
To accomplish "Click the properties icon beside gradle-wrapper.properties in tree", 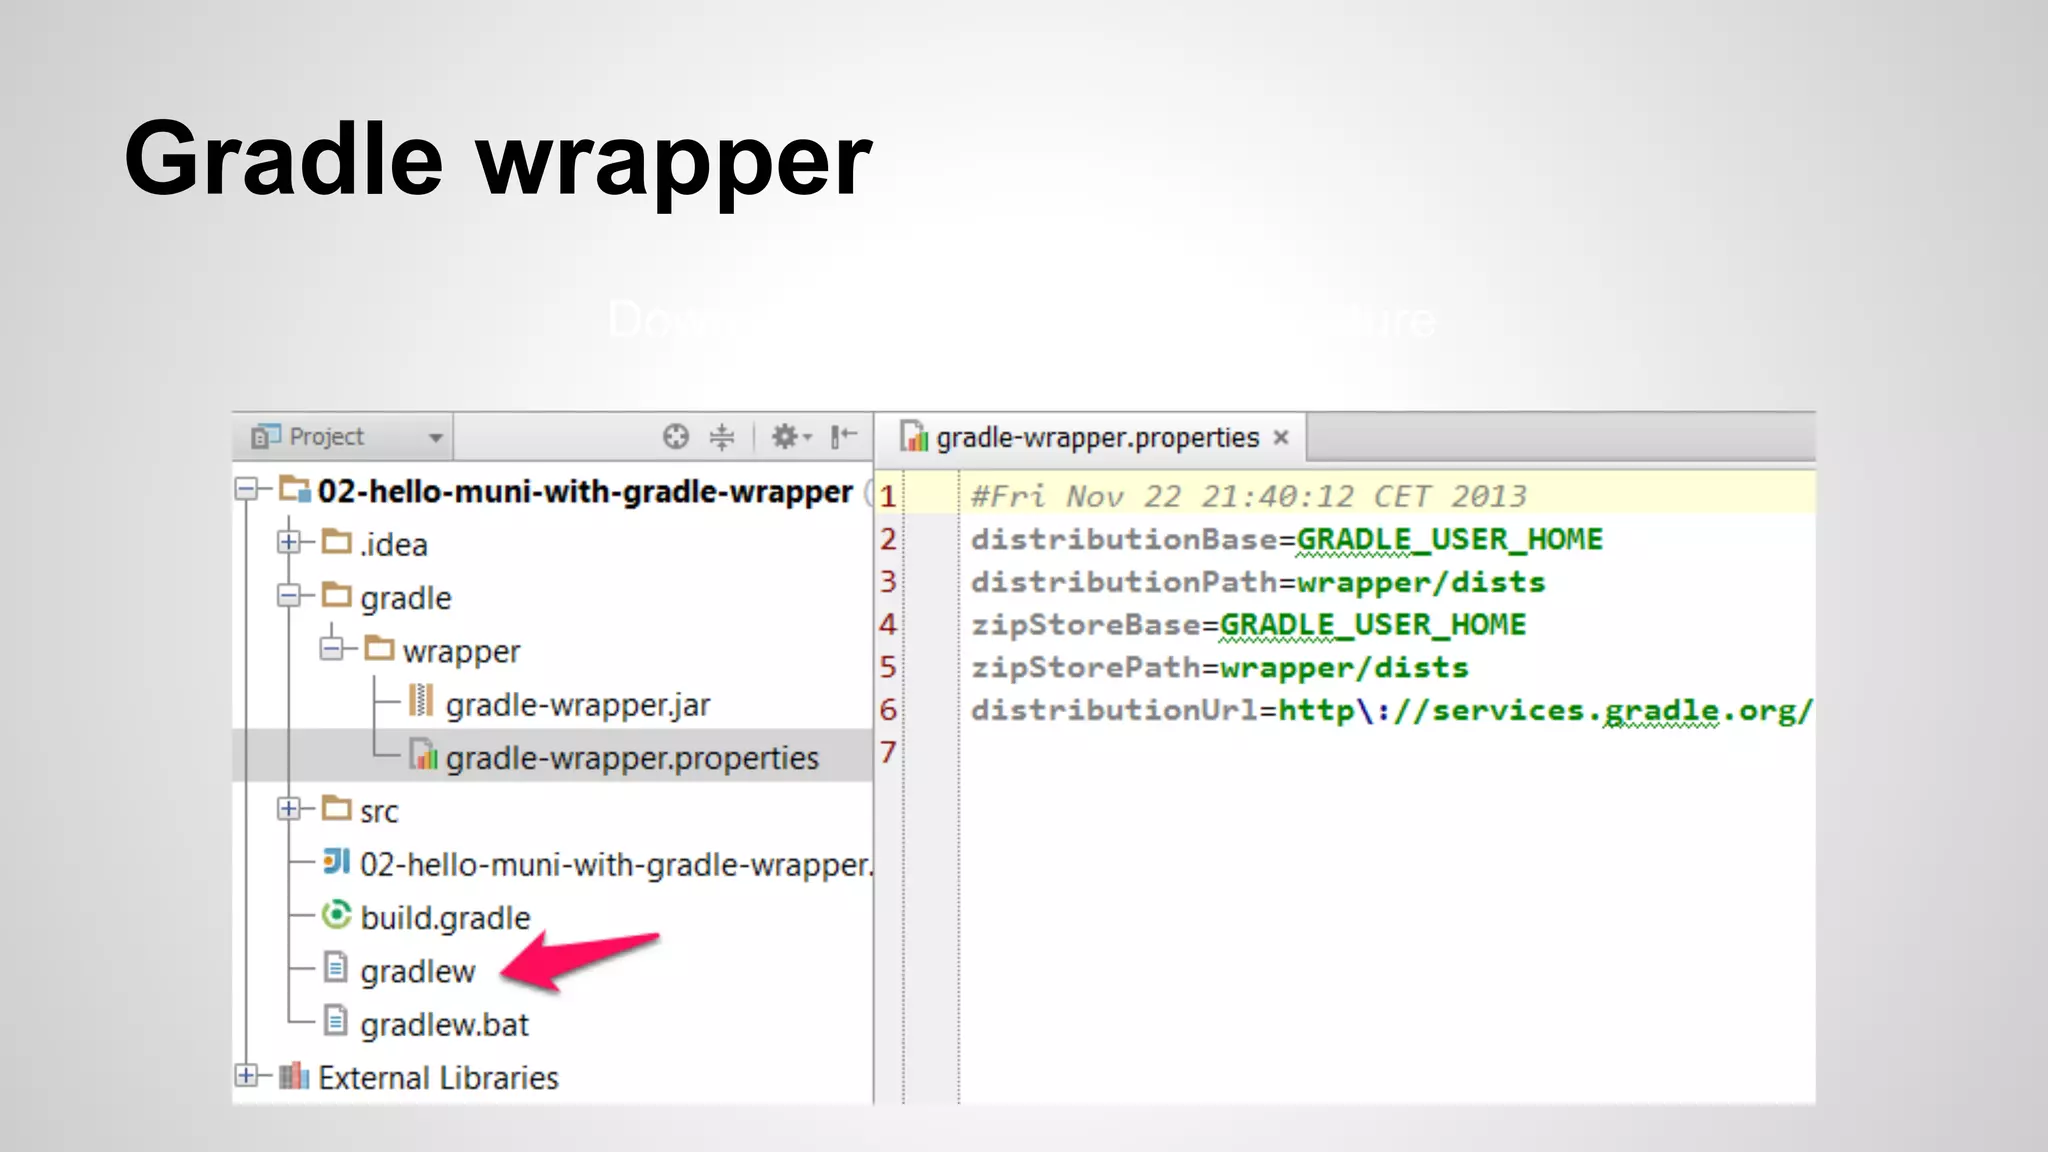I will (423, 755).
